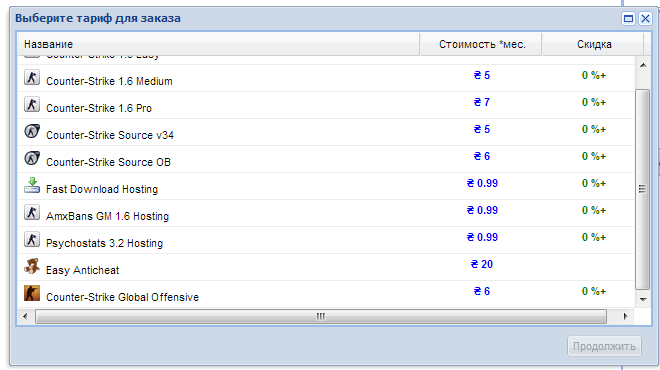Click the 0 %+ discount for Fast Download Hosting
Viewport: 660px width, 370px height.
tap(594, 184)
